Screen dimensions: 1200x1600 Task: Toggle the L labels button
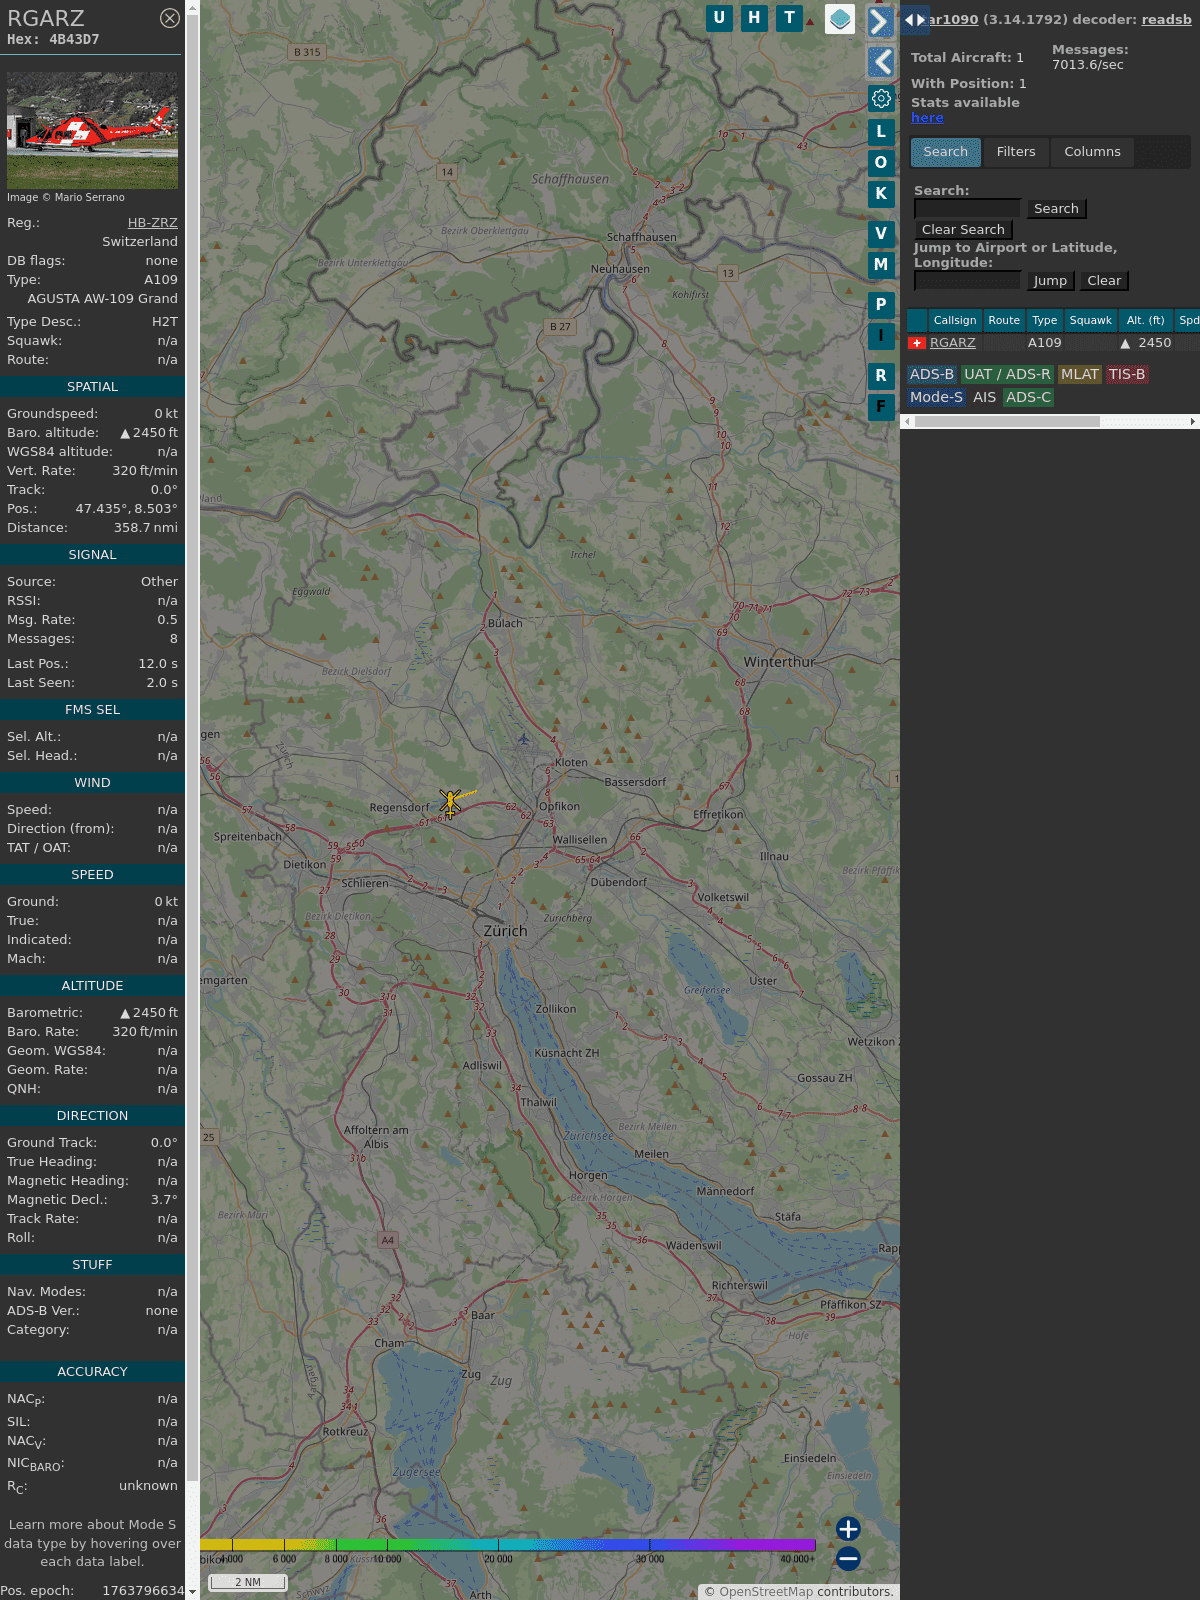pos(881,131)
